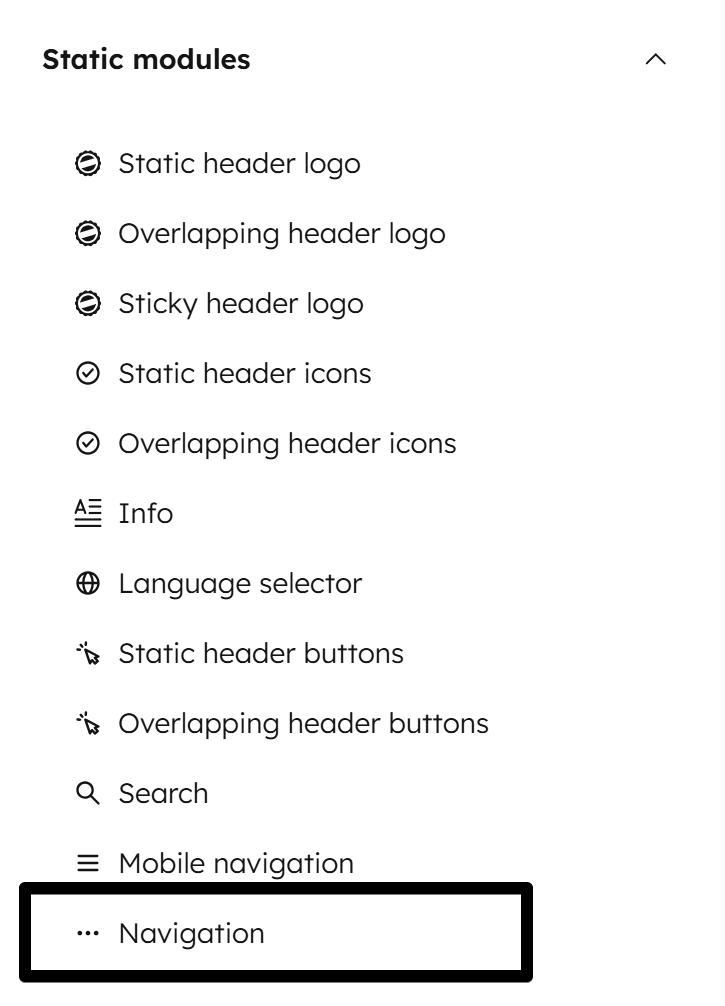Click the hamburger icon for Mobile navigation

click(x=89, y=863)
